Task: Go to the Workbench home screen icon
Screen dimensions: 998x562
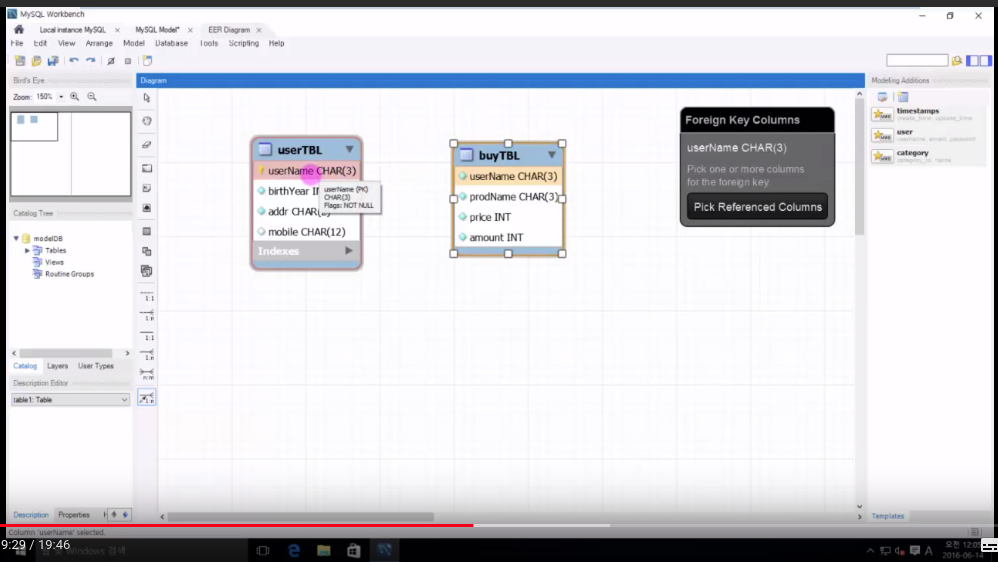Action: (19, 29)
